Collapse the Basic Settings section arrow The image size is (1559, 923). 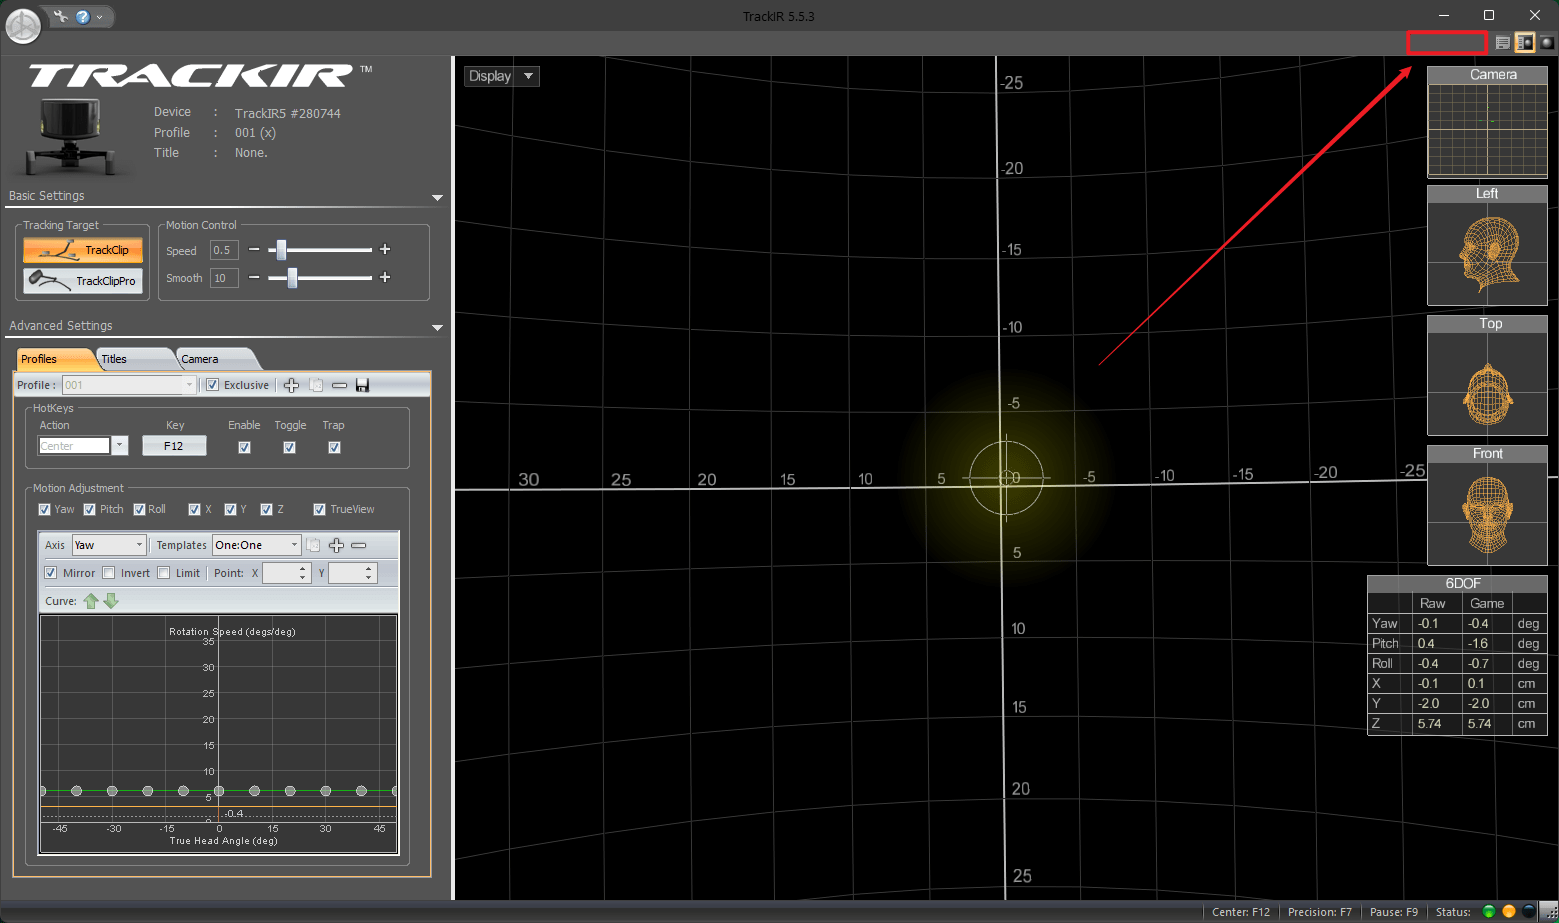pos(437,198)
